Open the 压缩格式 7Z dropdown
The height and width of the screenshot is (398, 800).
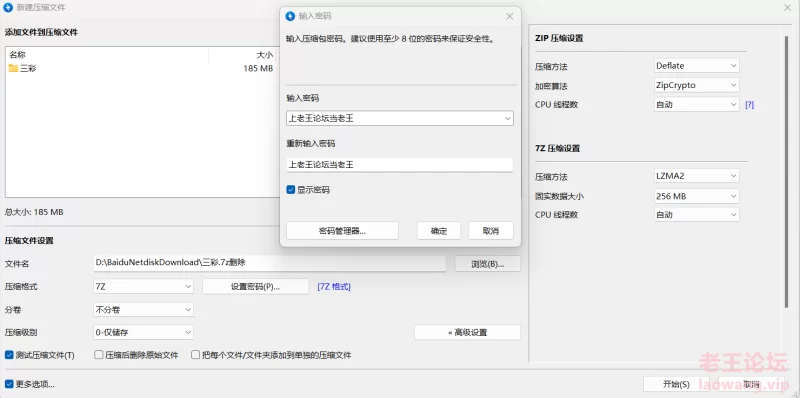[x=143, y=287]
